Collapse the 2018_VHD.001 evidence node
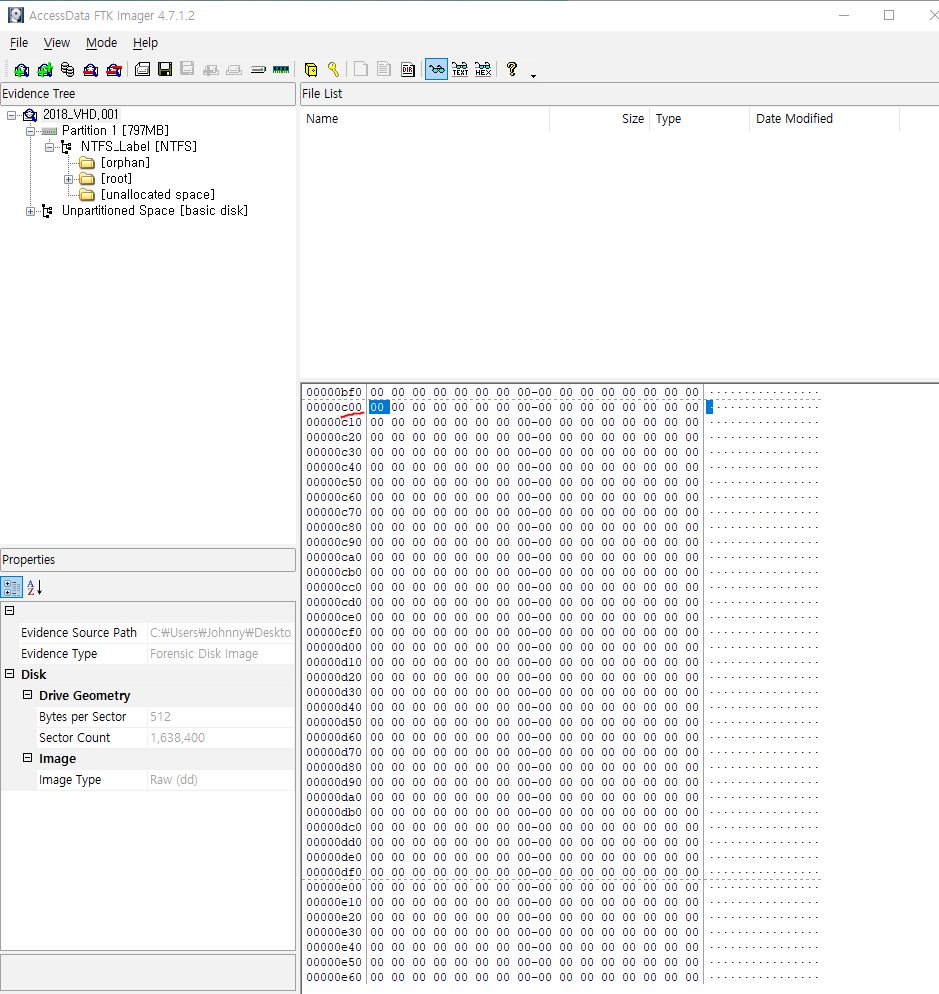The image size is (939, 994). [x=11, y=115]
